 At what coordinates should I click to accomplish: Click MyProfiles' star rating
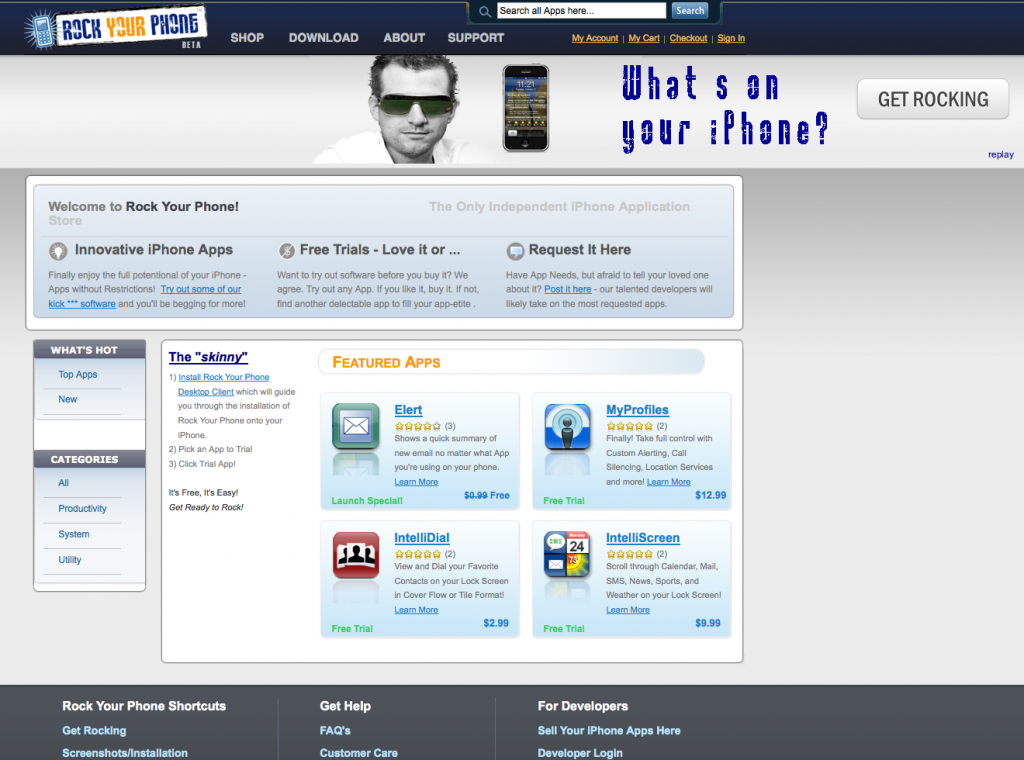630,426
